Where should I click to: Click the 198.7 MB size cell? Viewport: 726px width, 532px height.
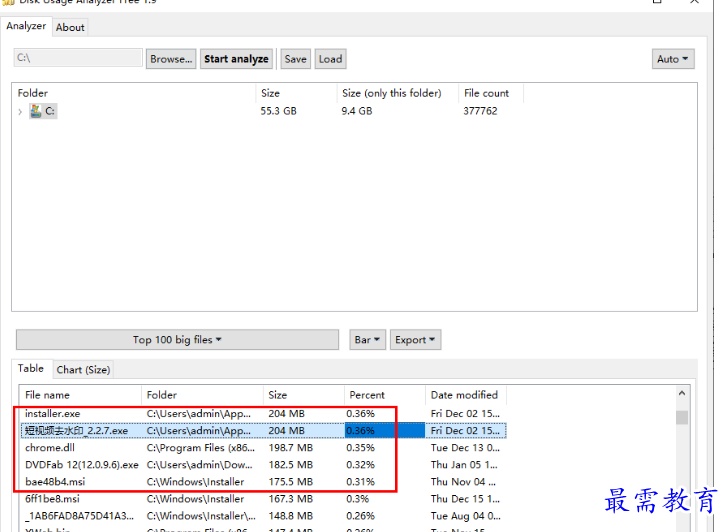coord(290,448)
